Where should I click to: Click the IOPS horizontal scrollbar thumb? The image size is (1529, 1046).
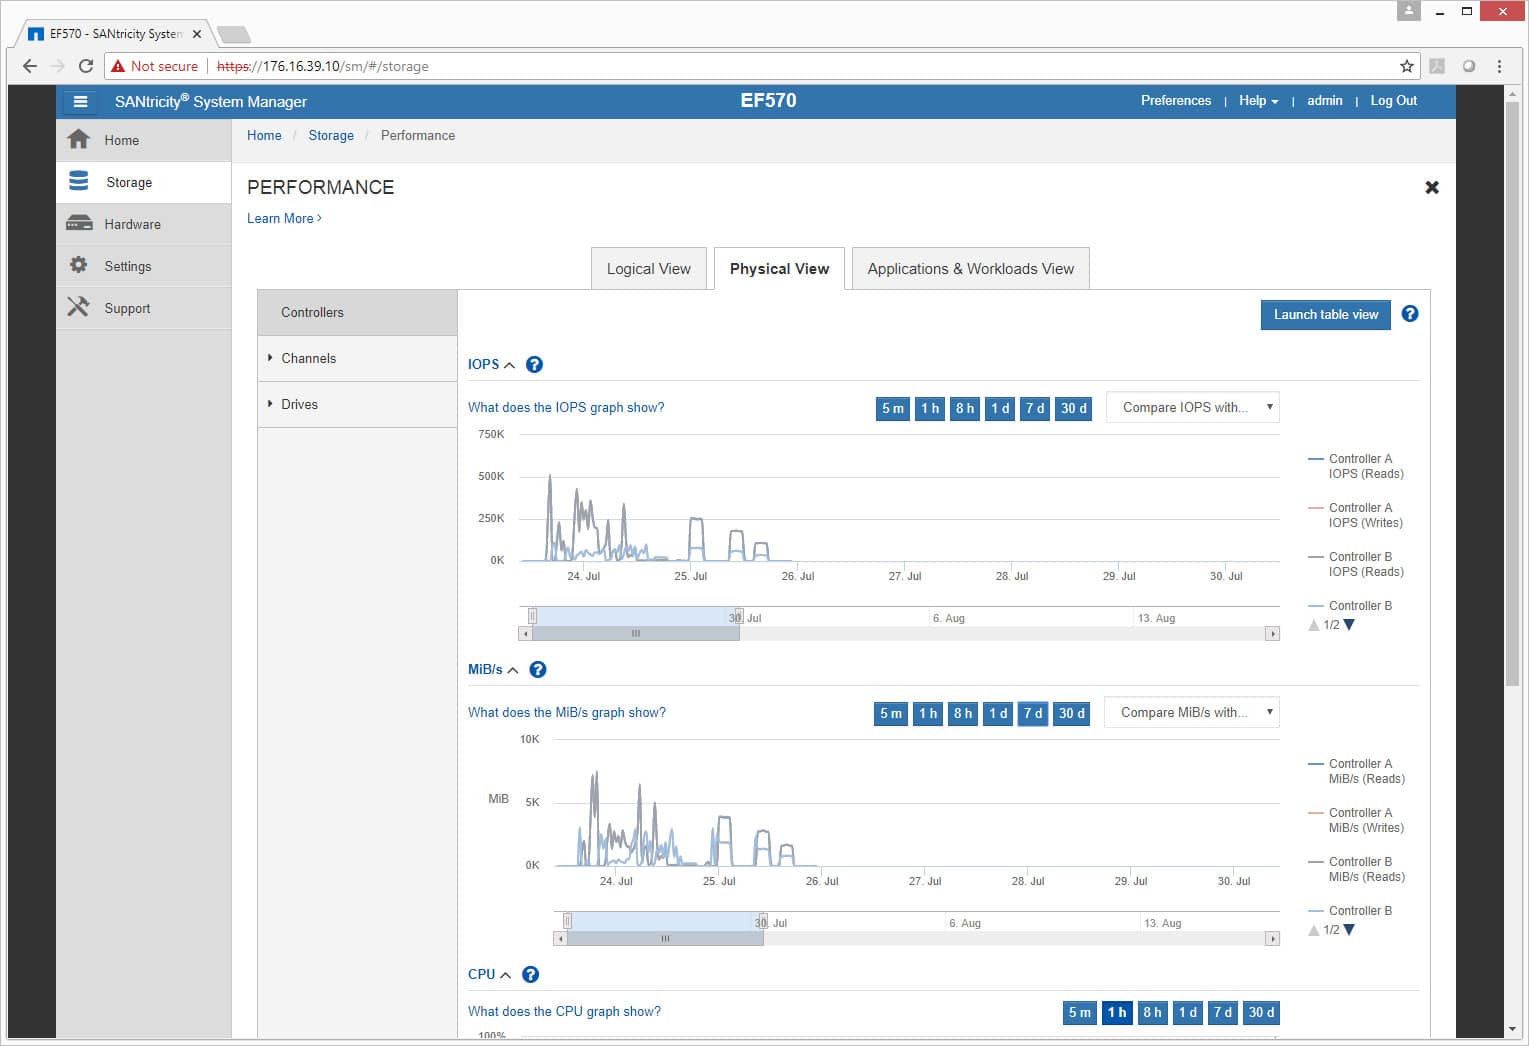(635, 634)
